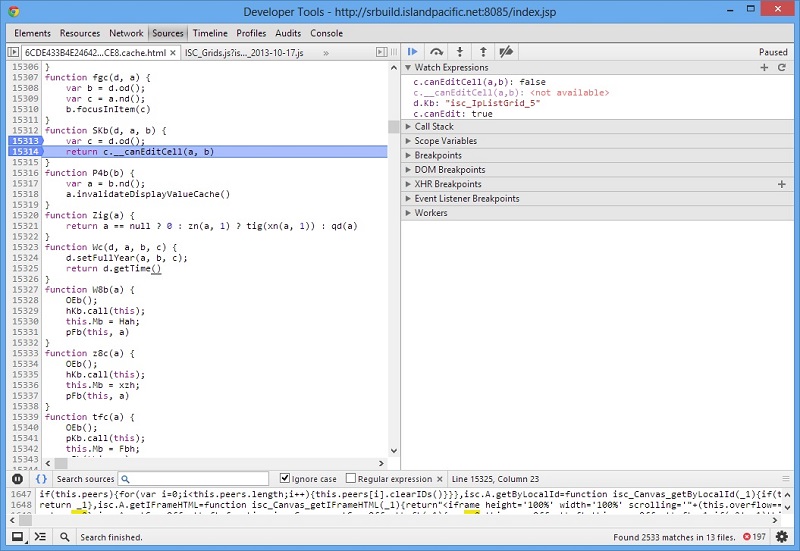Step into next function call
The height and width of the screenshot is (551, 800).
click(x=460, y=52)
